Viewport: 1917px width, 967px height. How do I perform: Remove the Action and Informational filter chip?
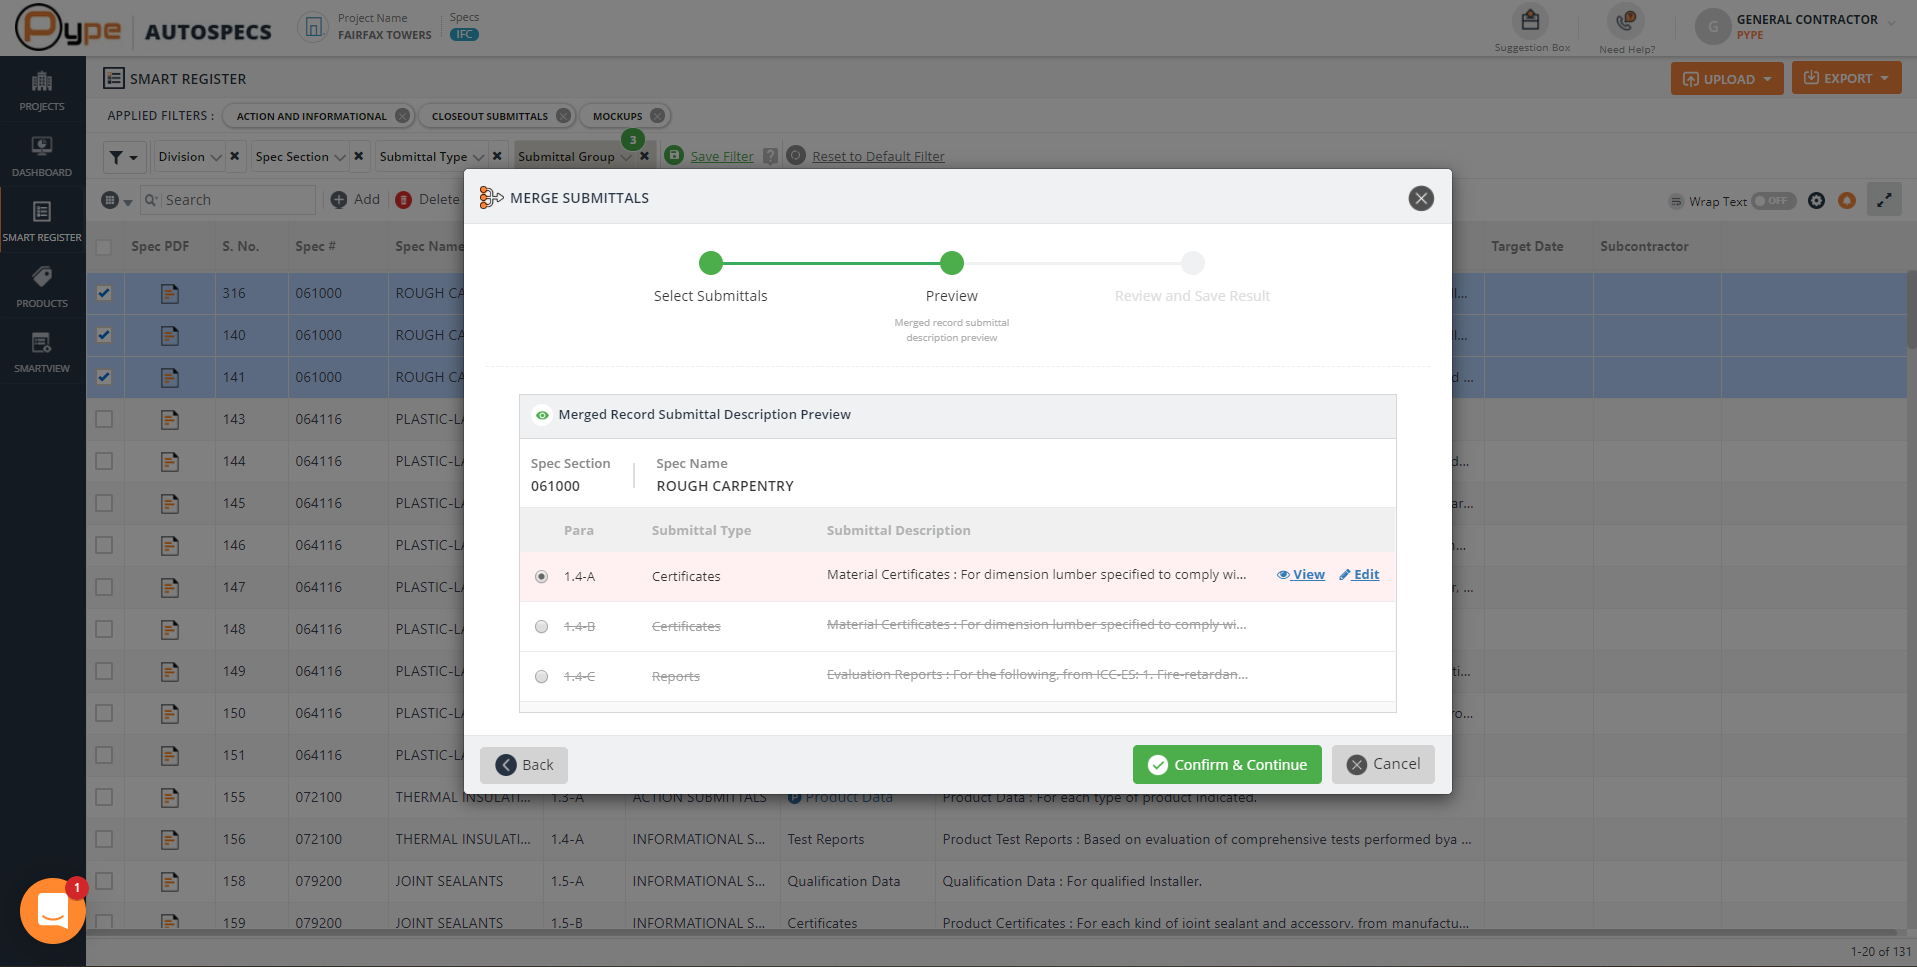pyautogui.click(x=402, y=116)
